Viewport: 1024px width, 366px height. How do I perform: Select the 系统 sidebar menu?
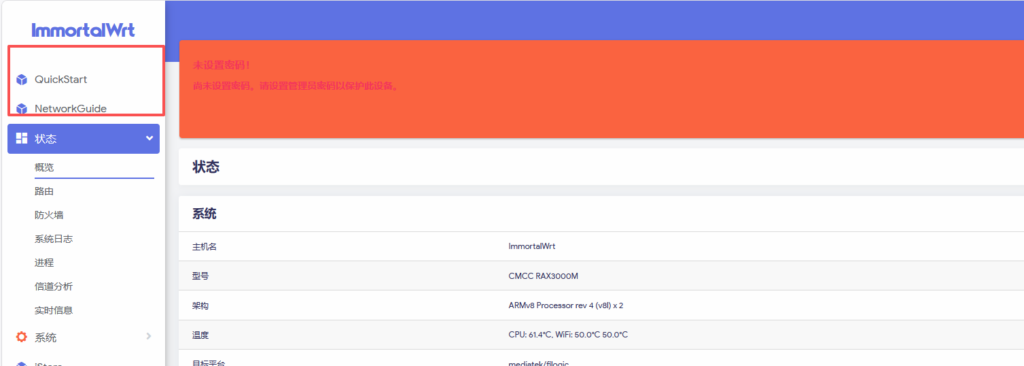83,337
